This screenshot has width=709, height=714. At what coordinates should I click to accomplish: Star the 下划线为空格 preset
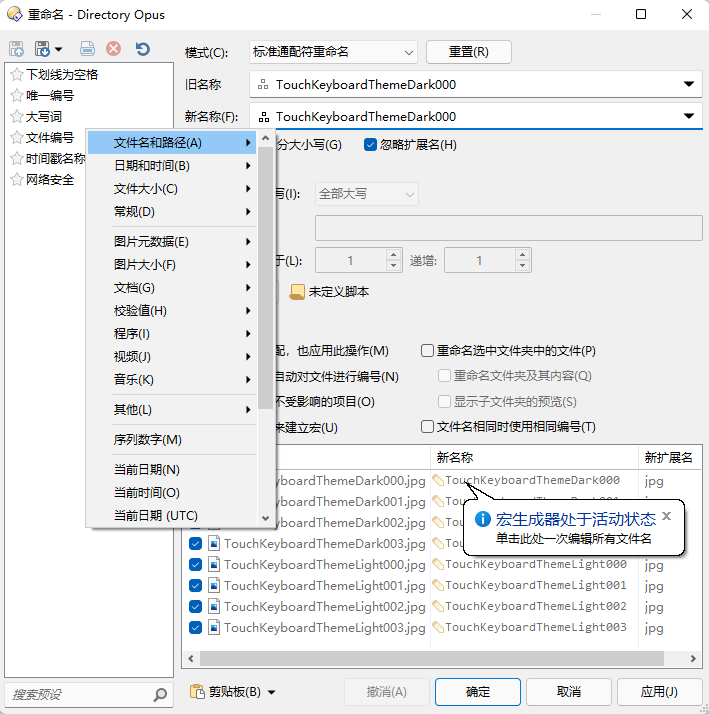tap(17, 74)
